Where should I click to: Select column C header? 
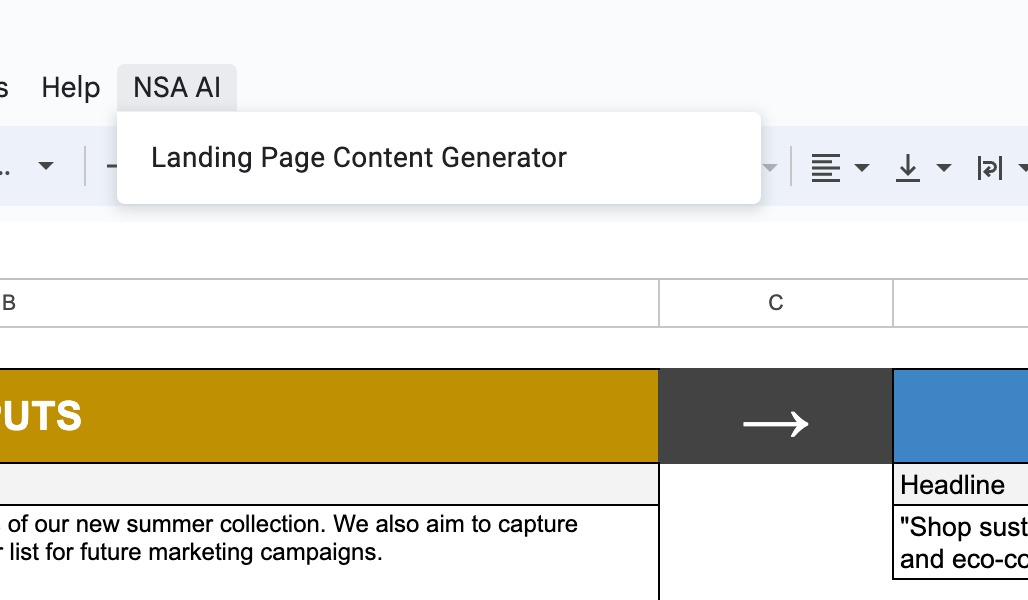pos(776,303)
